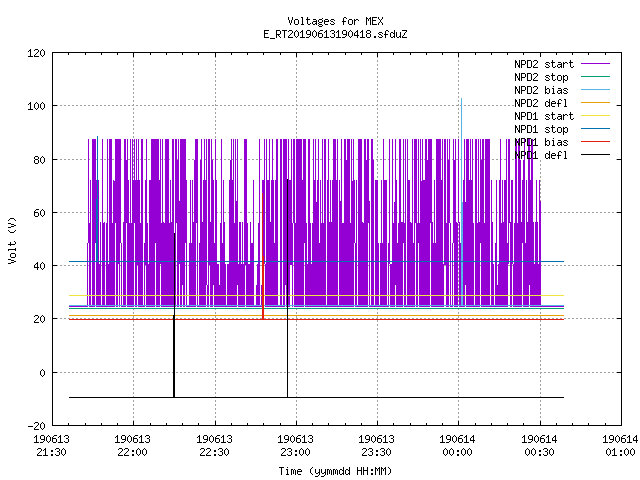640x480 pixels.
Task: Click the NPD2 start legend label
Action: click(544, 64)
